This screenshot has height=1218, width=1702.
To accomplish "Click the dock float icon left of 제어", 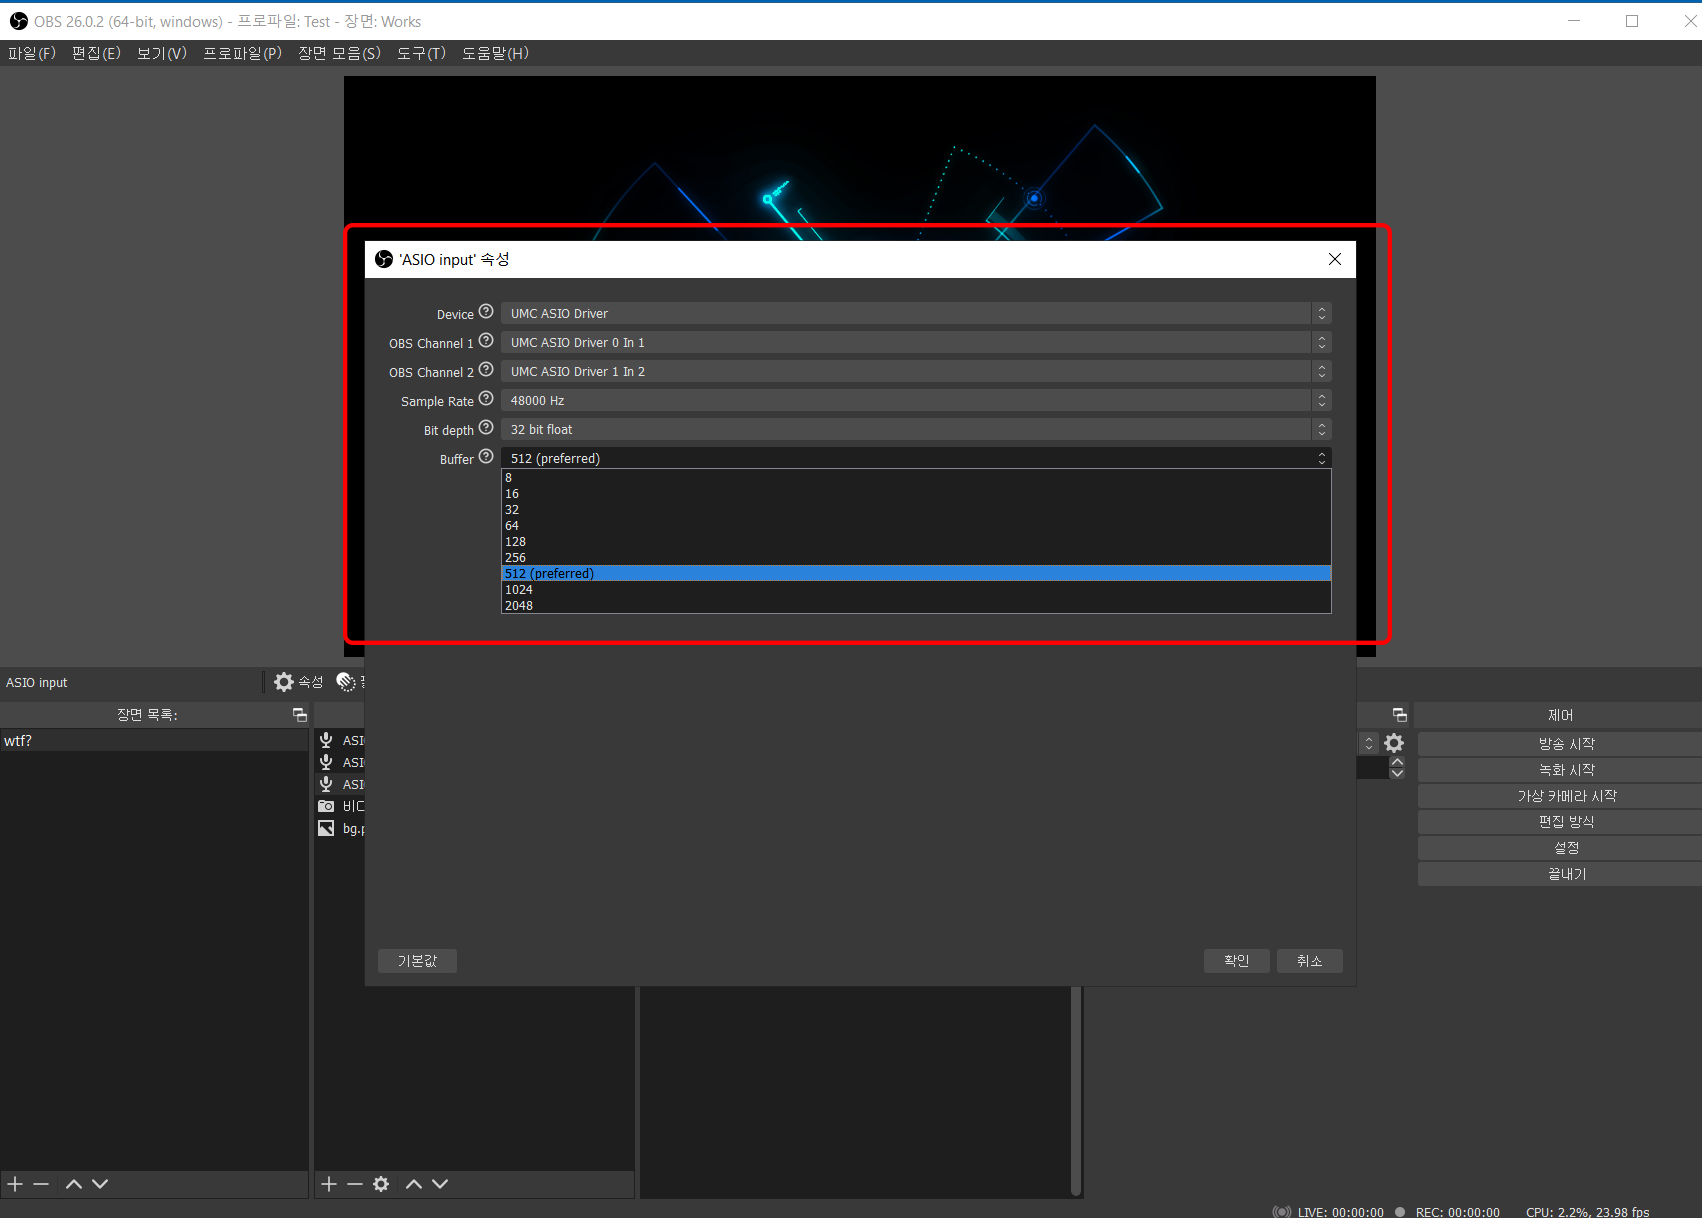I will pos(1400,715).
